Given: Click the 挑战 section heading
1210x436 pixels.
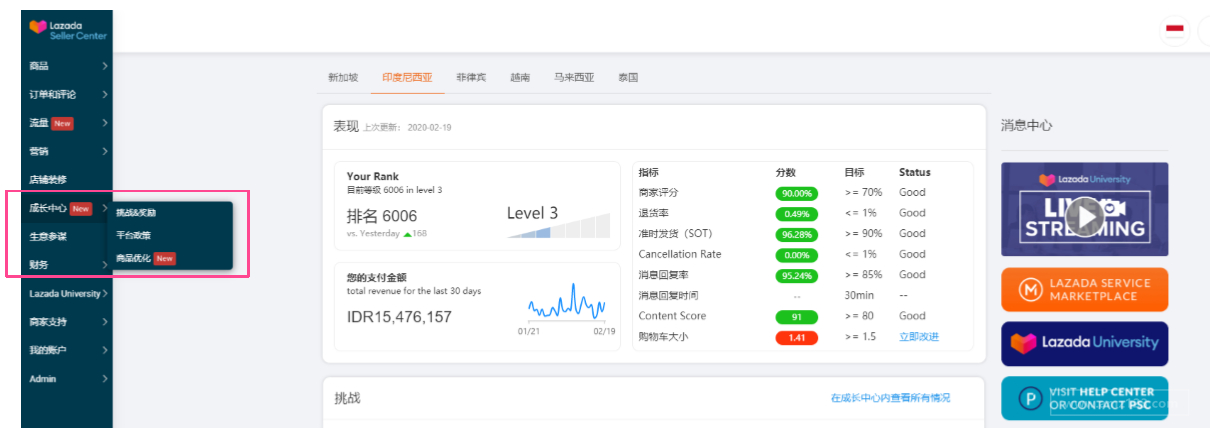Looking at the screenshot, I should [x=347, y=398].
